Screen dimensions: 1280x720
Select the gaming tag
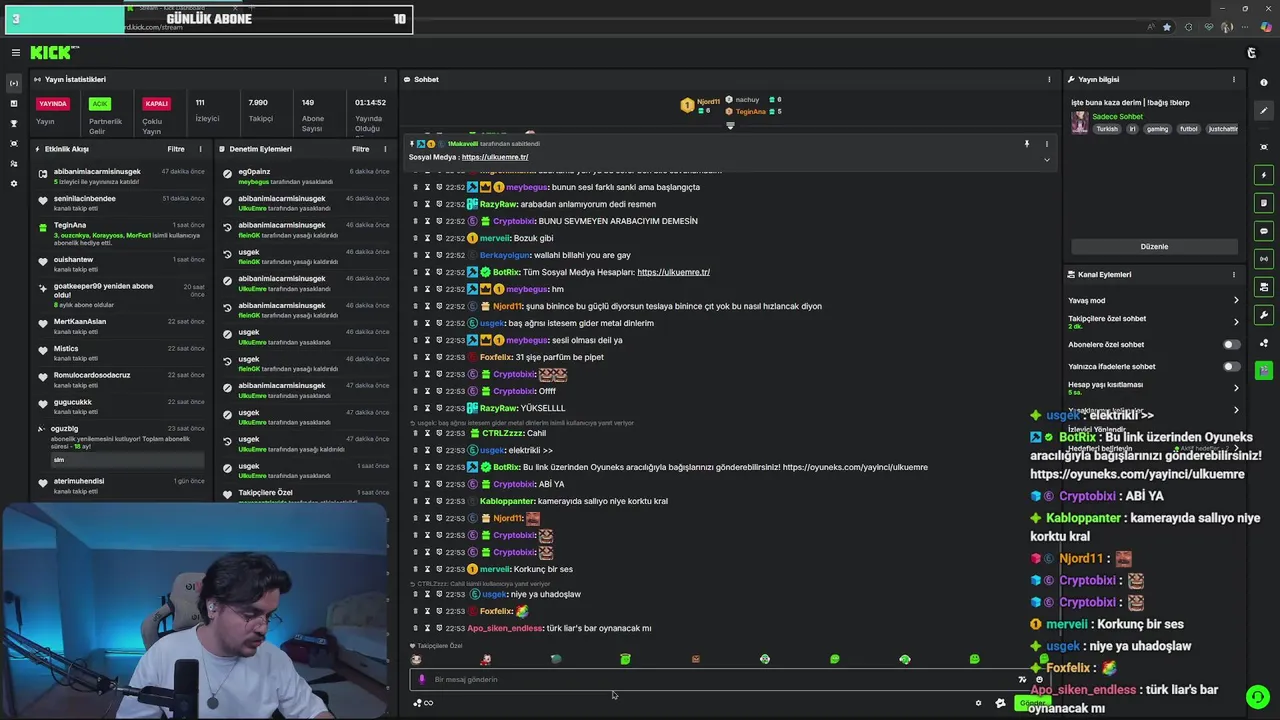[1157, 129]
